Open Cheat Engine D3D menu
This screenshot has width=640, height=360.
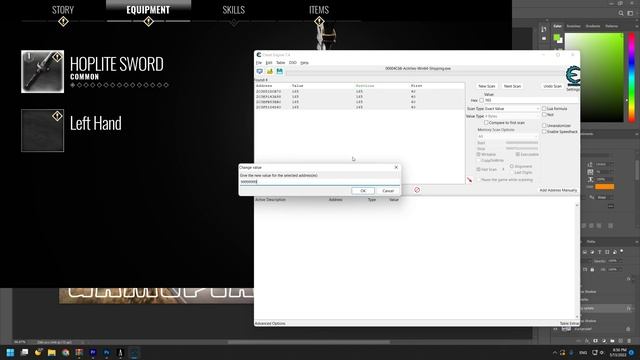pos(293,63)
